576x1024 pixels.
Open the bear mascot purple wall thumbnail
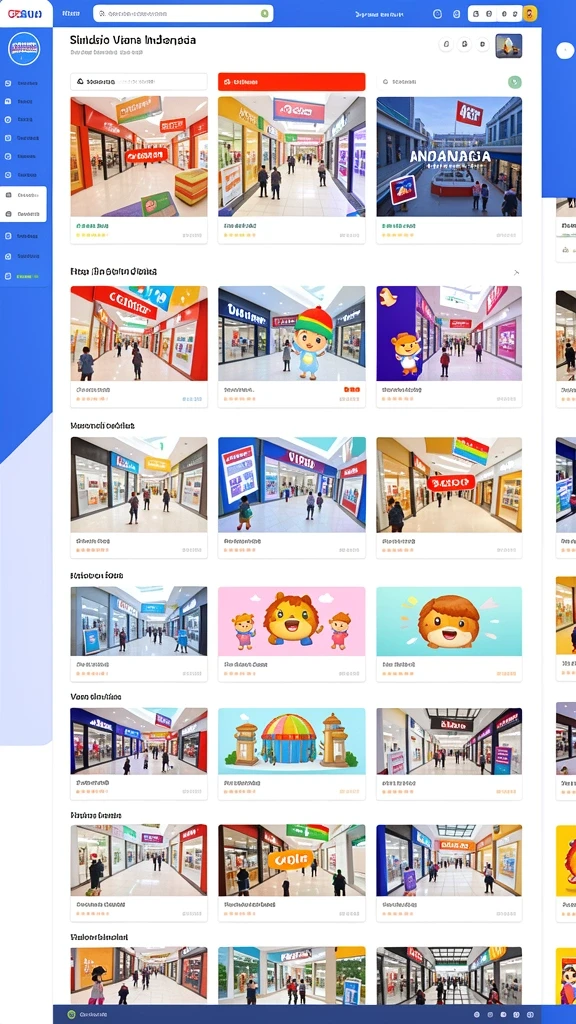(x=449, y=333)
